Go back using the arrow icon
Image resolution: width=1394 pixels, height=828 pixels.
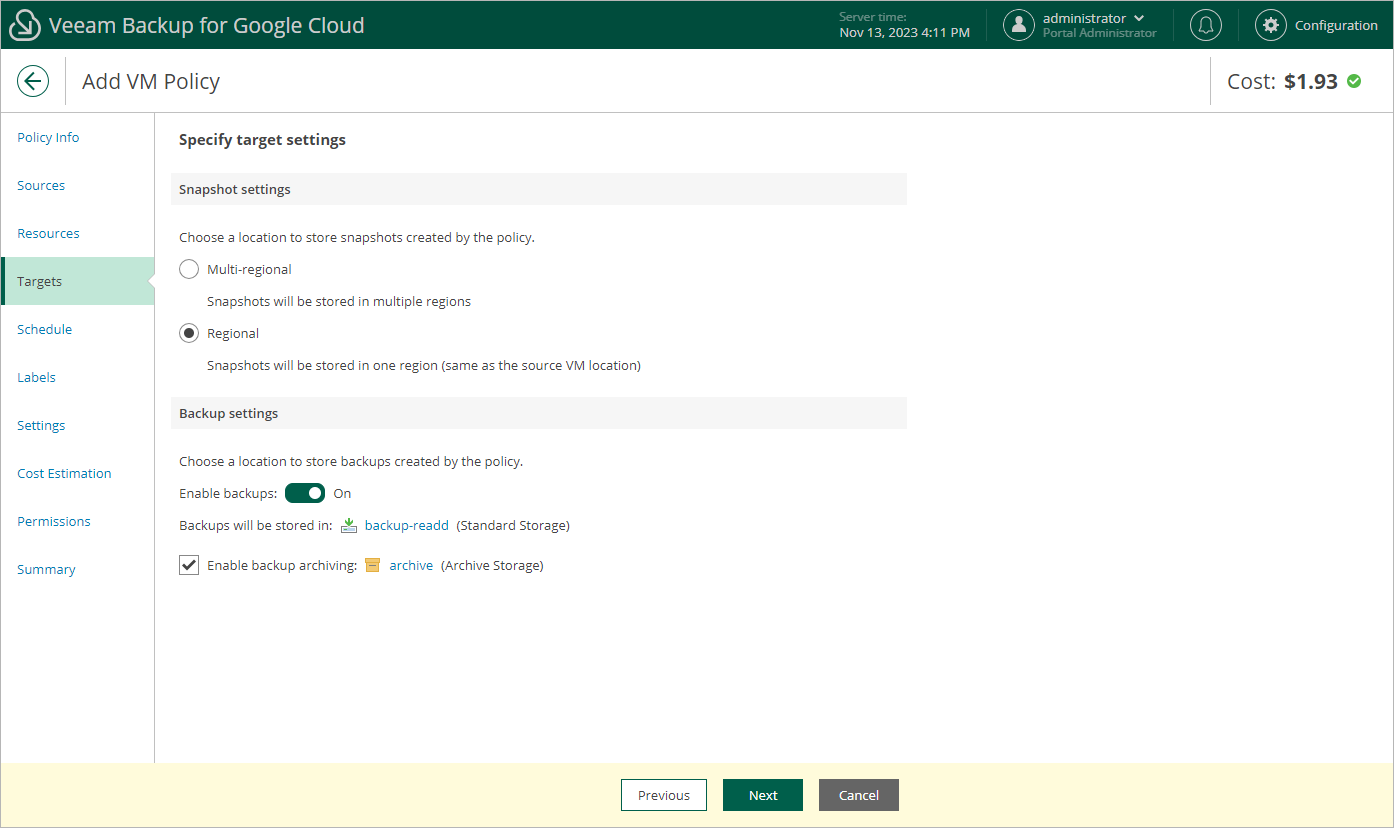tap(33, 81)
